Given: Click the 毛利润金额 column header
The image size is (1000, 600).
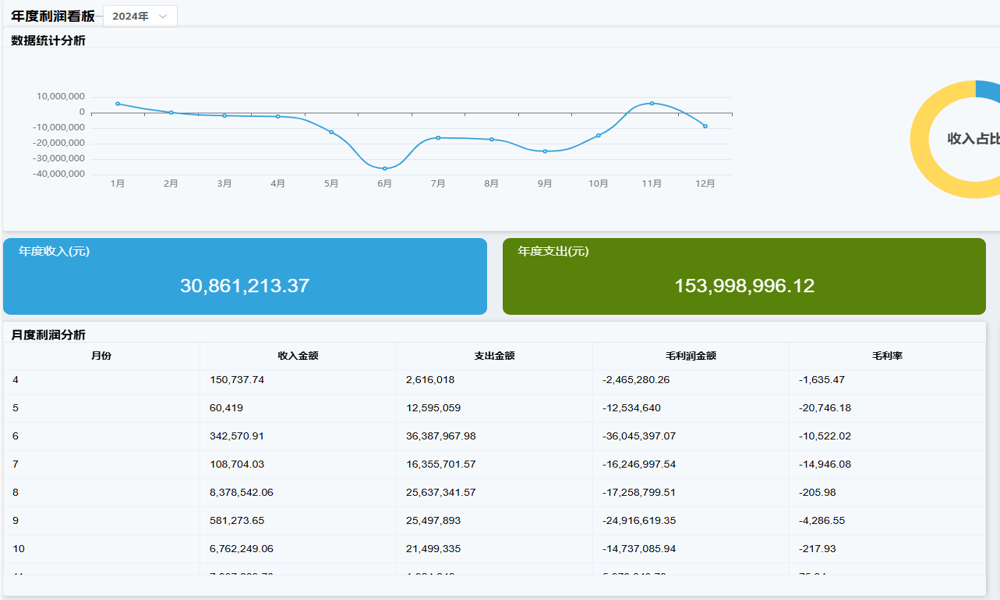Looking at the screenshot, I should click(x=690, y=356).
